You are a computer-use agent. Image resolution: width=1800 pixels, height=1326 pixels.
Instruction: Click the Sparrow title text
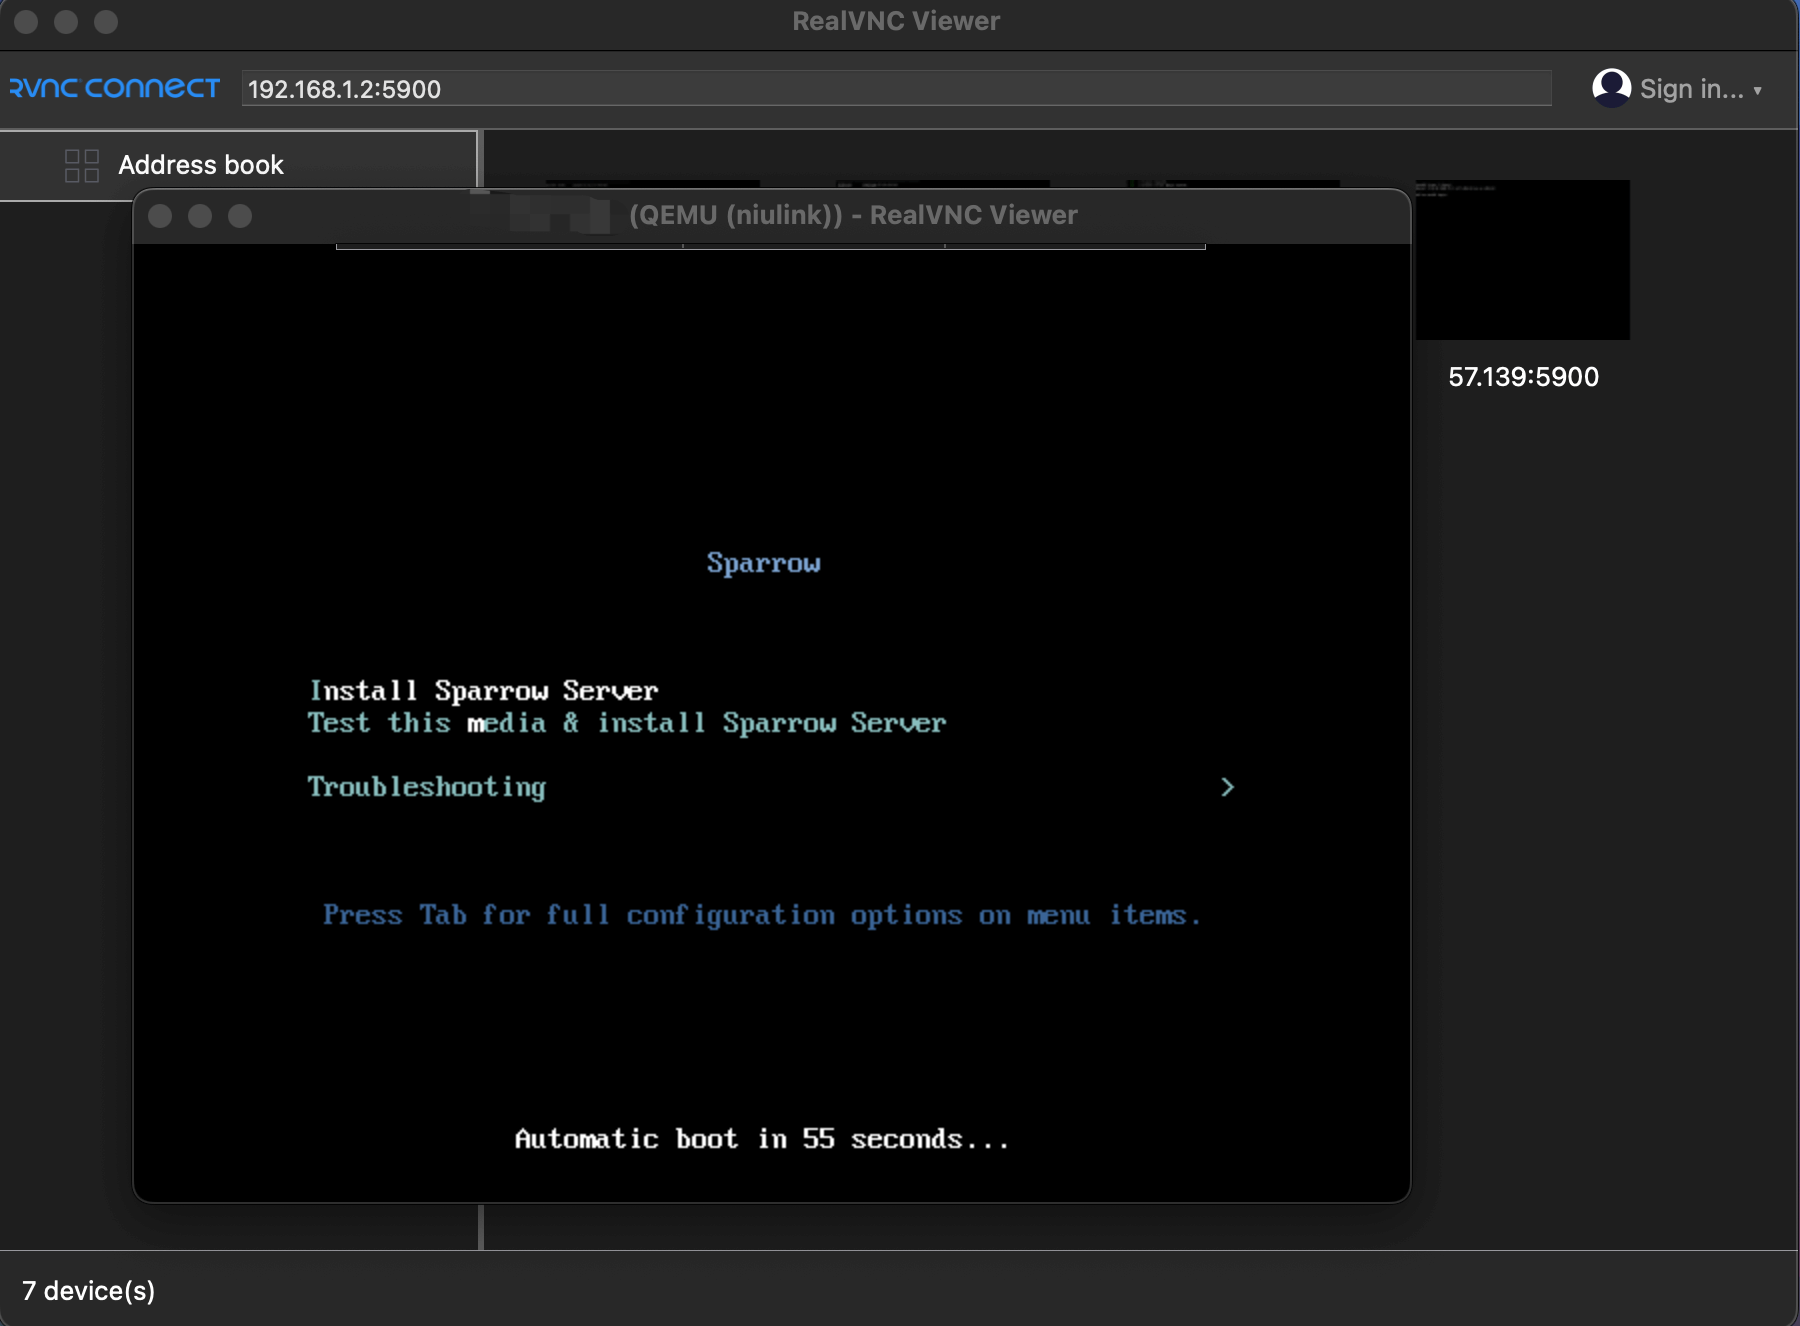pyautogui.click(x=763, y=563)
